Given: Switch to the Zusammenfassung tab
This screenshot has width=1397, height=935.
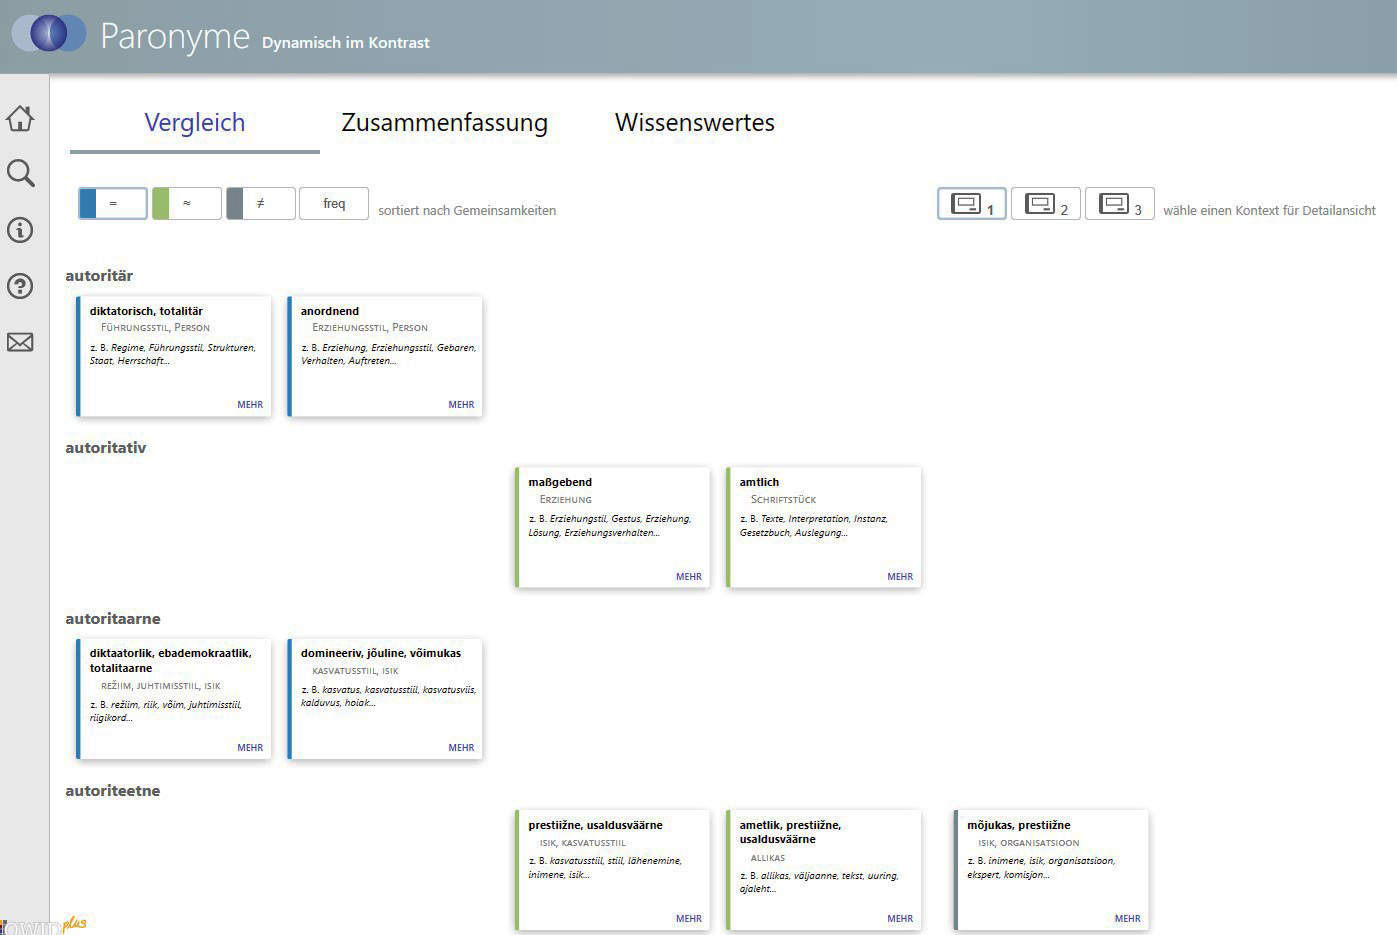Looking at the screenshot, I should click(x=444, y=123).
